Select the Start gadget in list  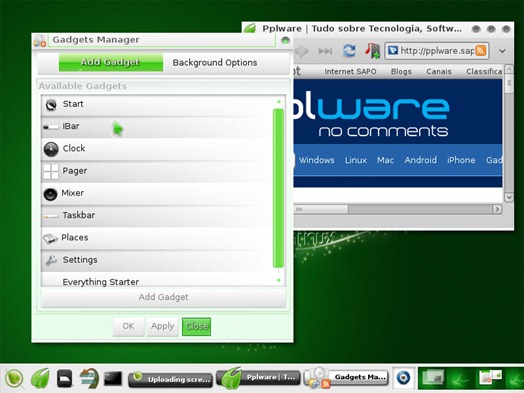pyautogui.click(x=157, y=105)
